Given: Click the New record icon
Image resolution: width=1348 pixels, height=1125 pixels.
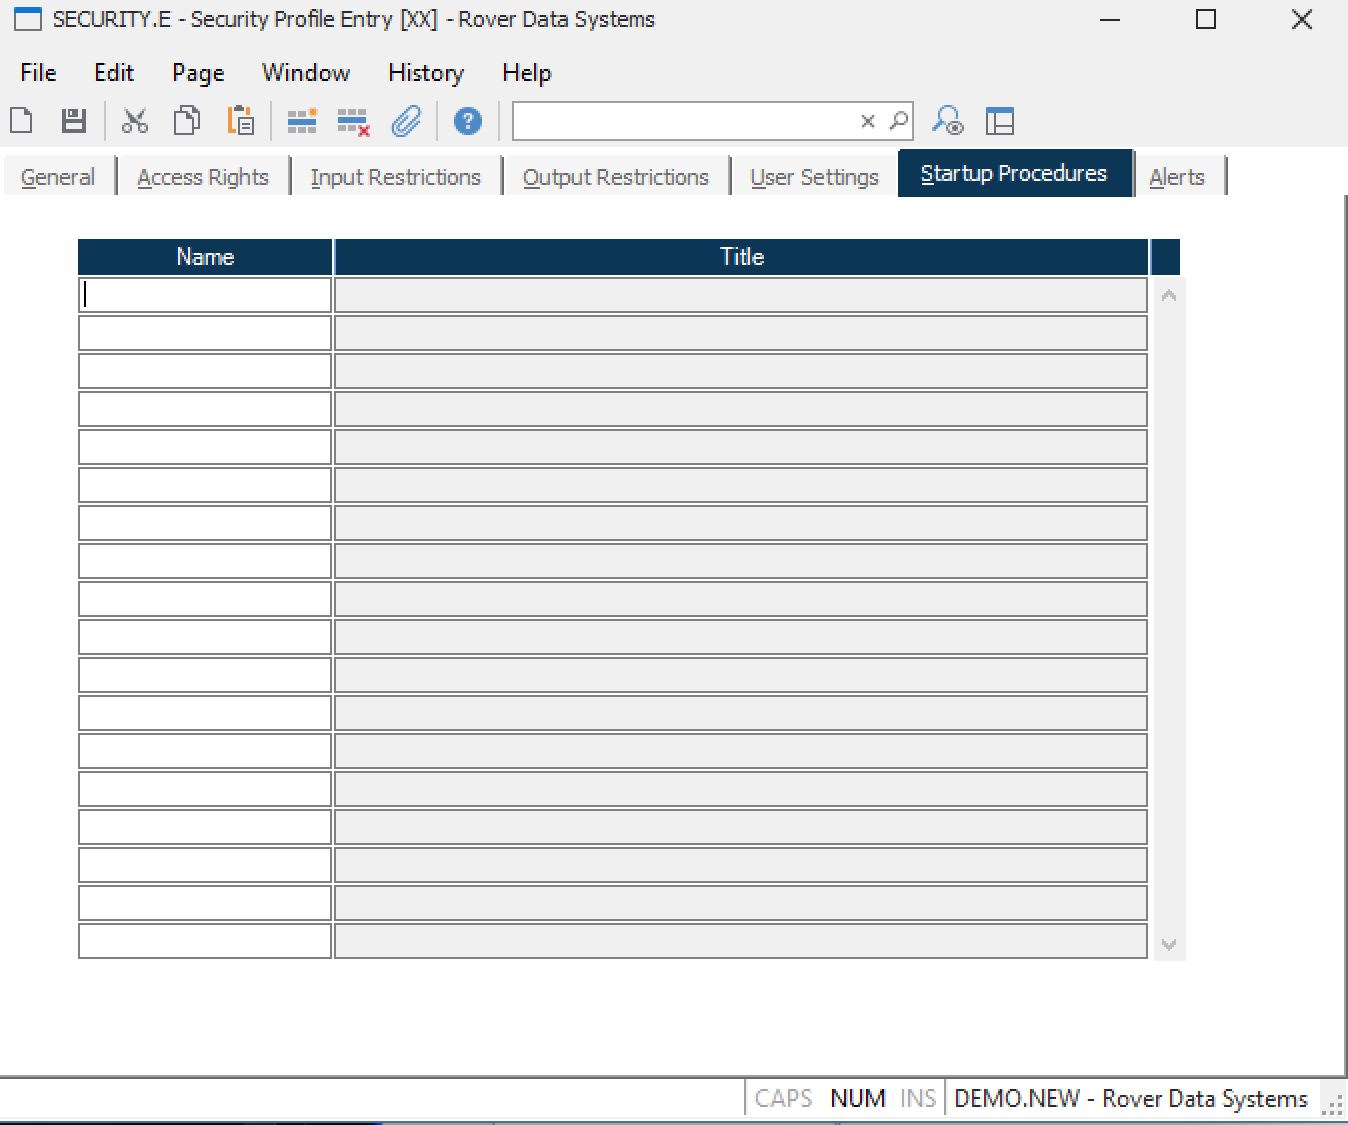Looking at the screenshot, I should point(21,121).
